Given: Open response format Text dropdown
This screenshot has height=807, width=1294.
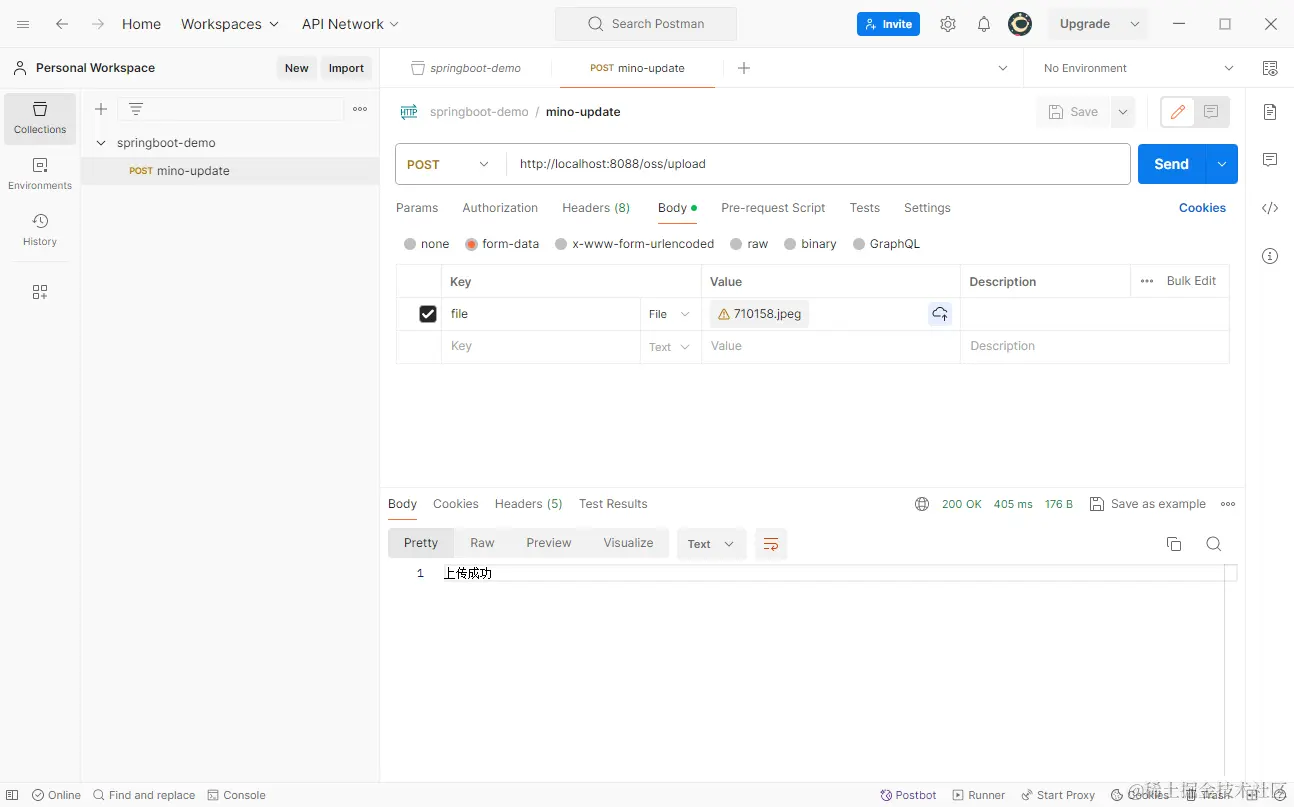Looking at the screenshot, I should tap(711, 544).
